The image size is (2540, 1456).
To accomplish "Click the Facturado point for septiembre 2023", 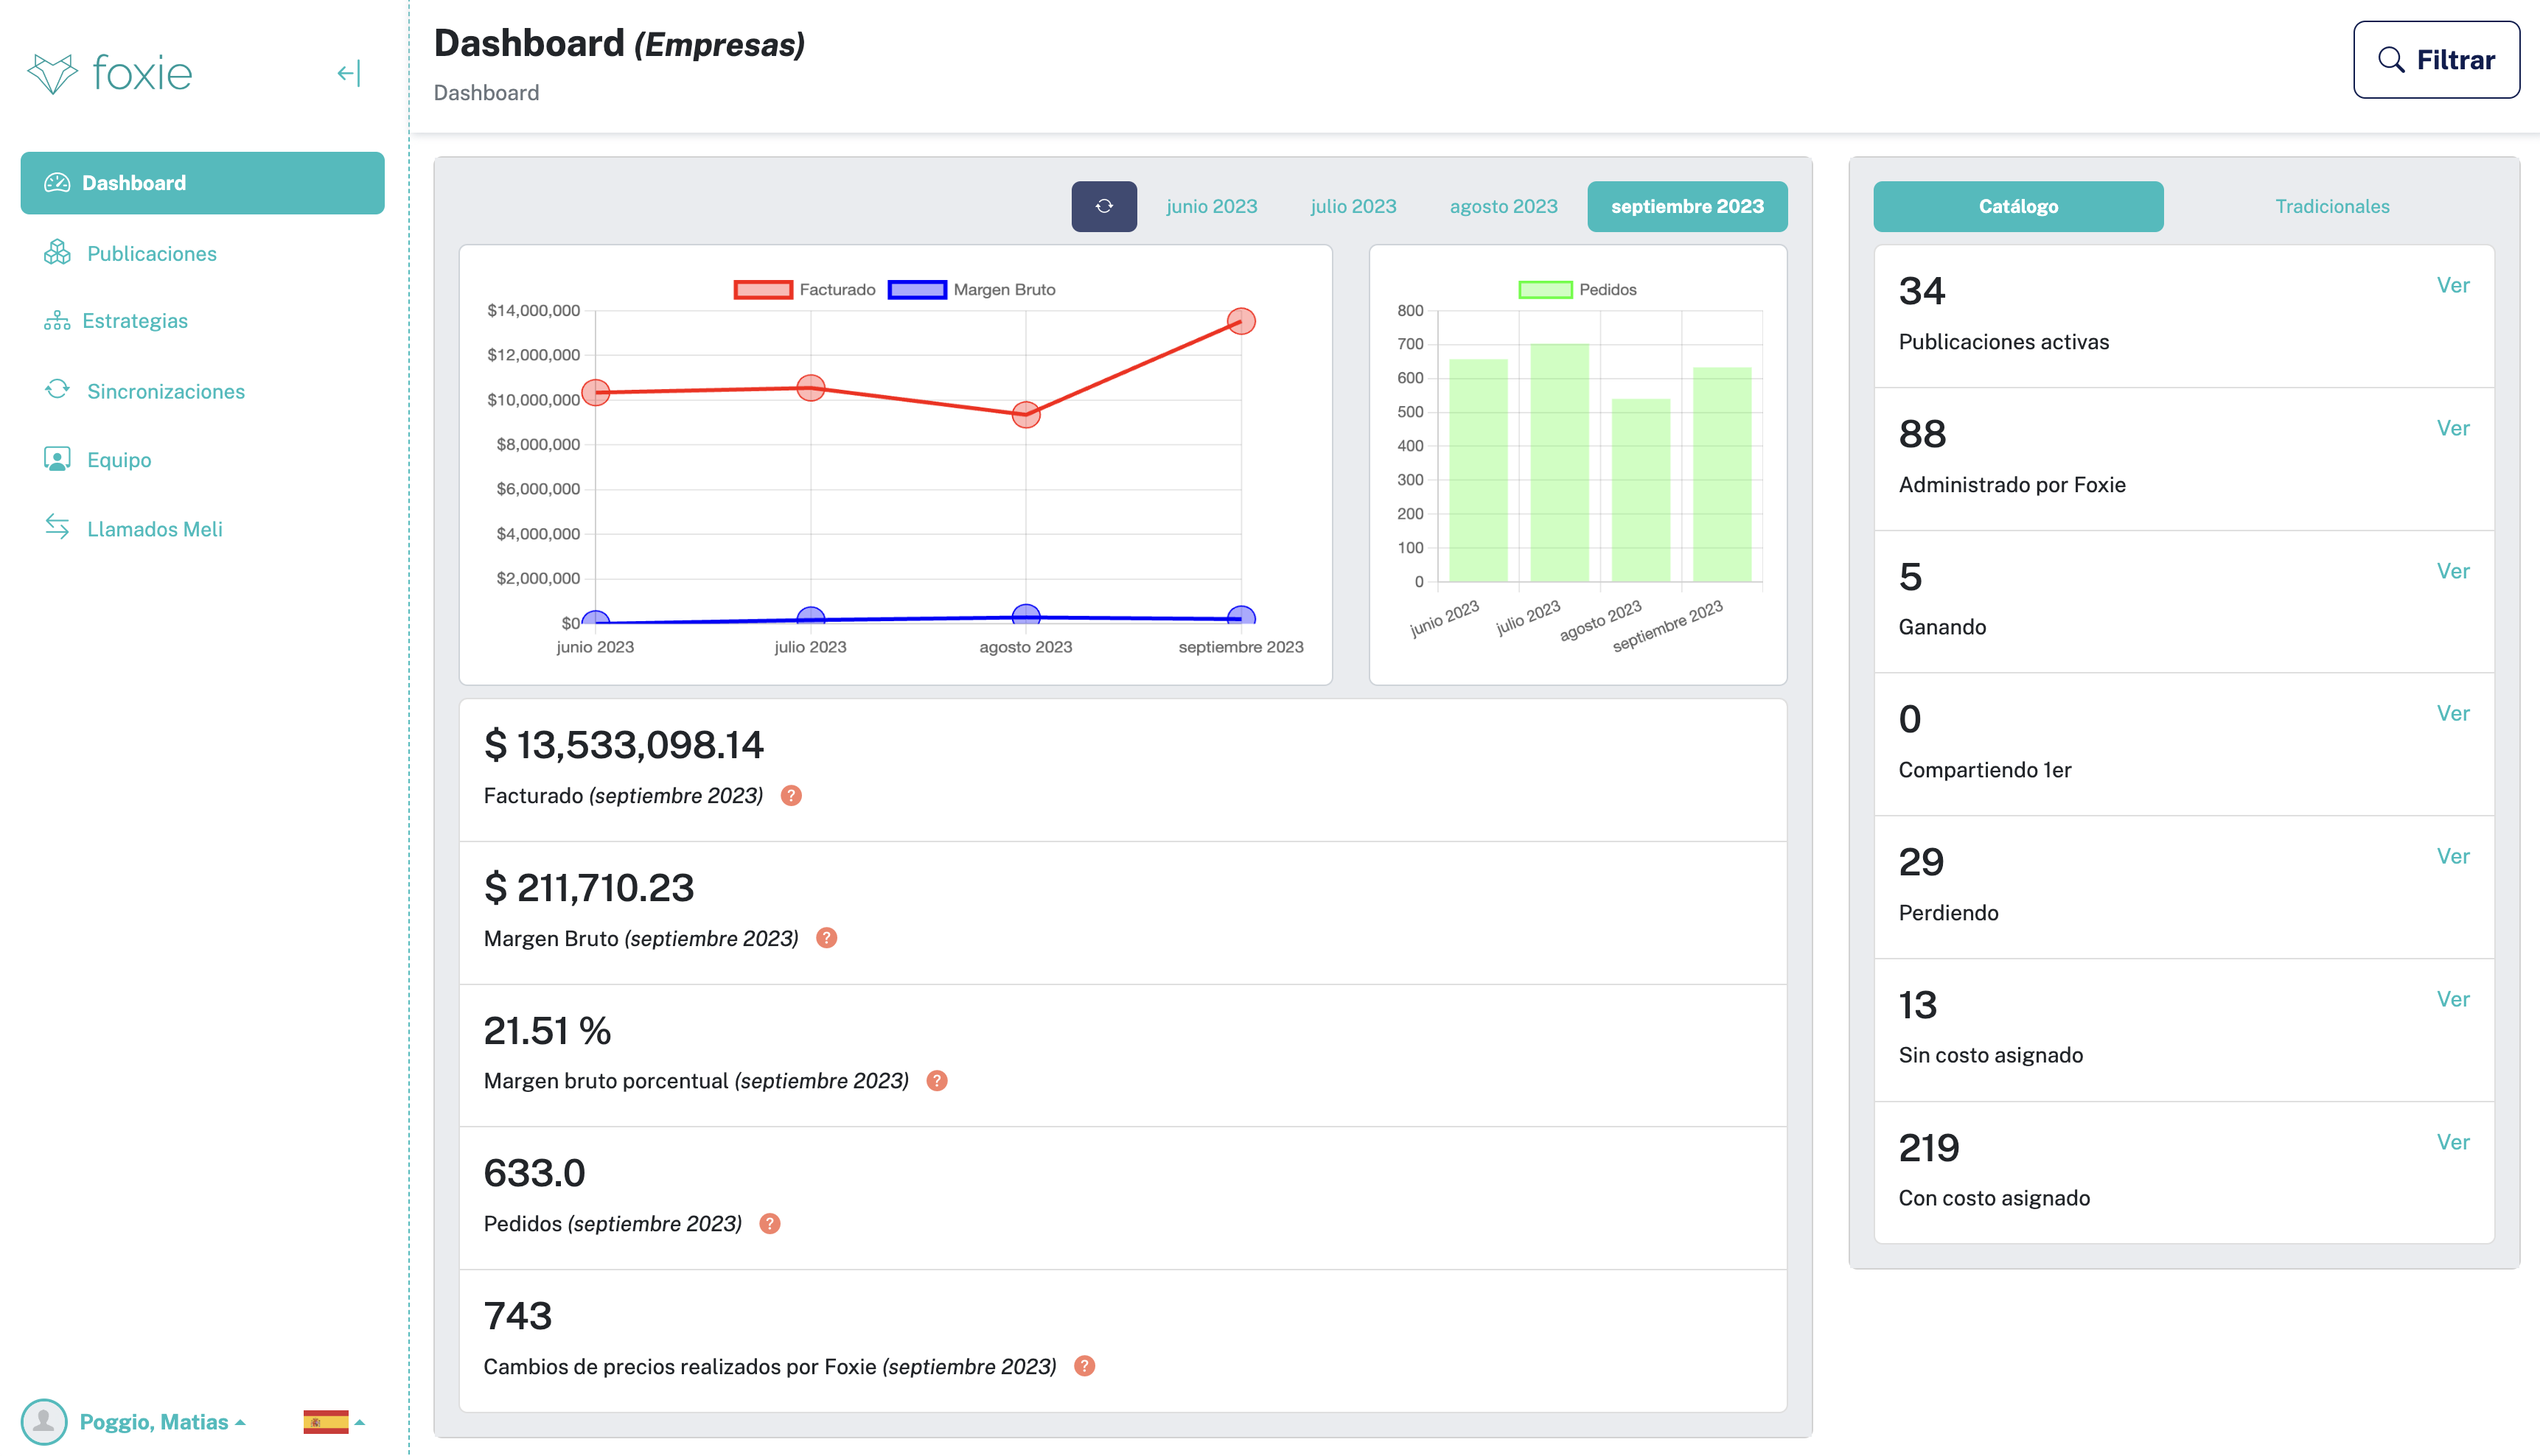I will click(x=1241, y=321).
